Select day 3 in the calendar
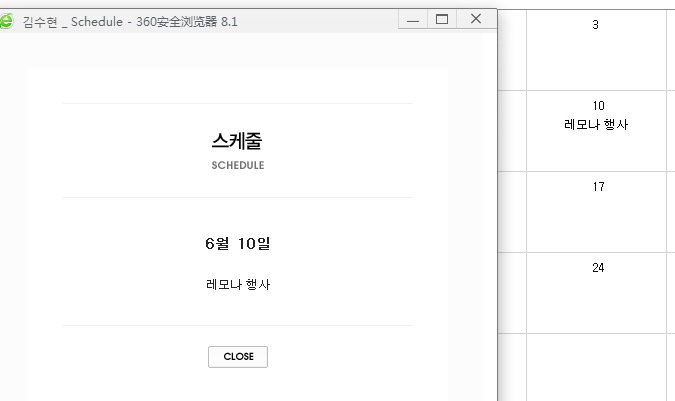Image resolution: width=675 pixels, height=401 pixels. [595, 25]
